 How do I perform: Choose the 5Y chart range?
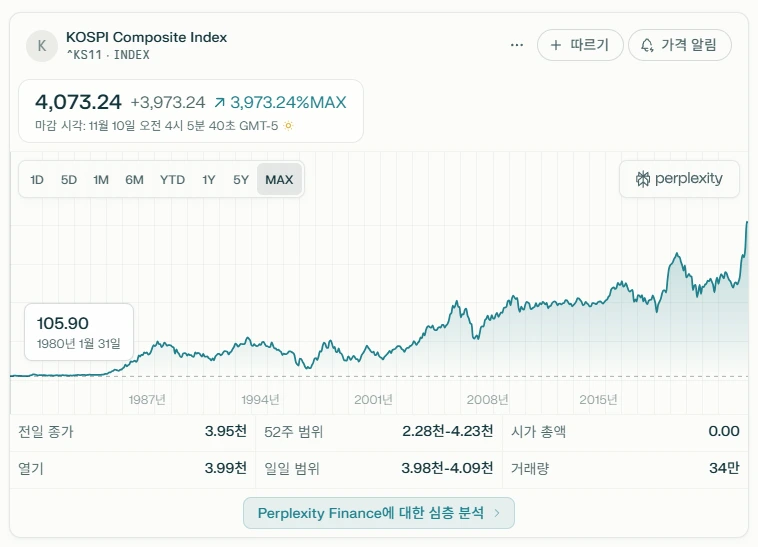(x=241, y=180)
